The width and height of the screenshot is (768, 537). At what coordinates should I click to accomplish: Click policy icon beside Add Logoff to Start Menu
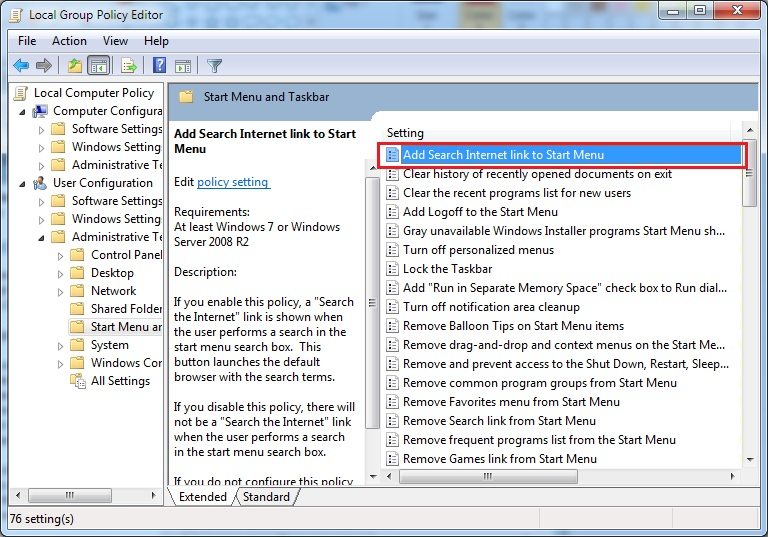coord(392,212)
